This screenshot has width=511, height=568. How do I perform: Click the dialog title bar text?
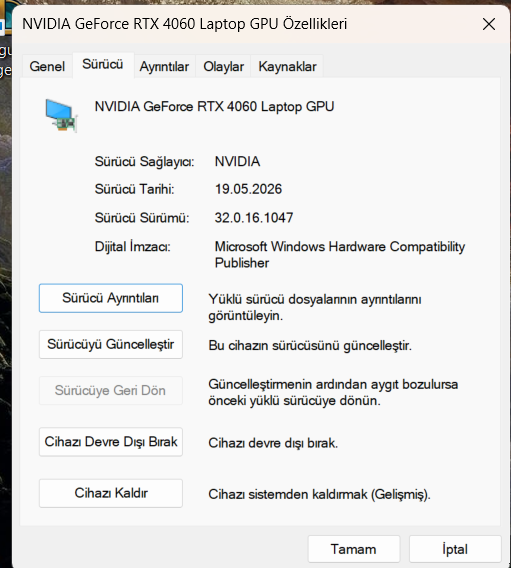click(185, 24)
